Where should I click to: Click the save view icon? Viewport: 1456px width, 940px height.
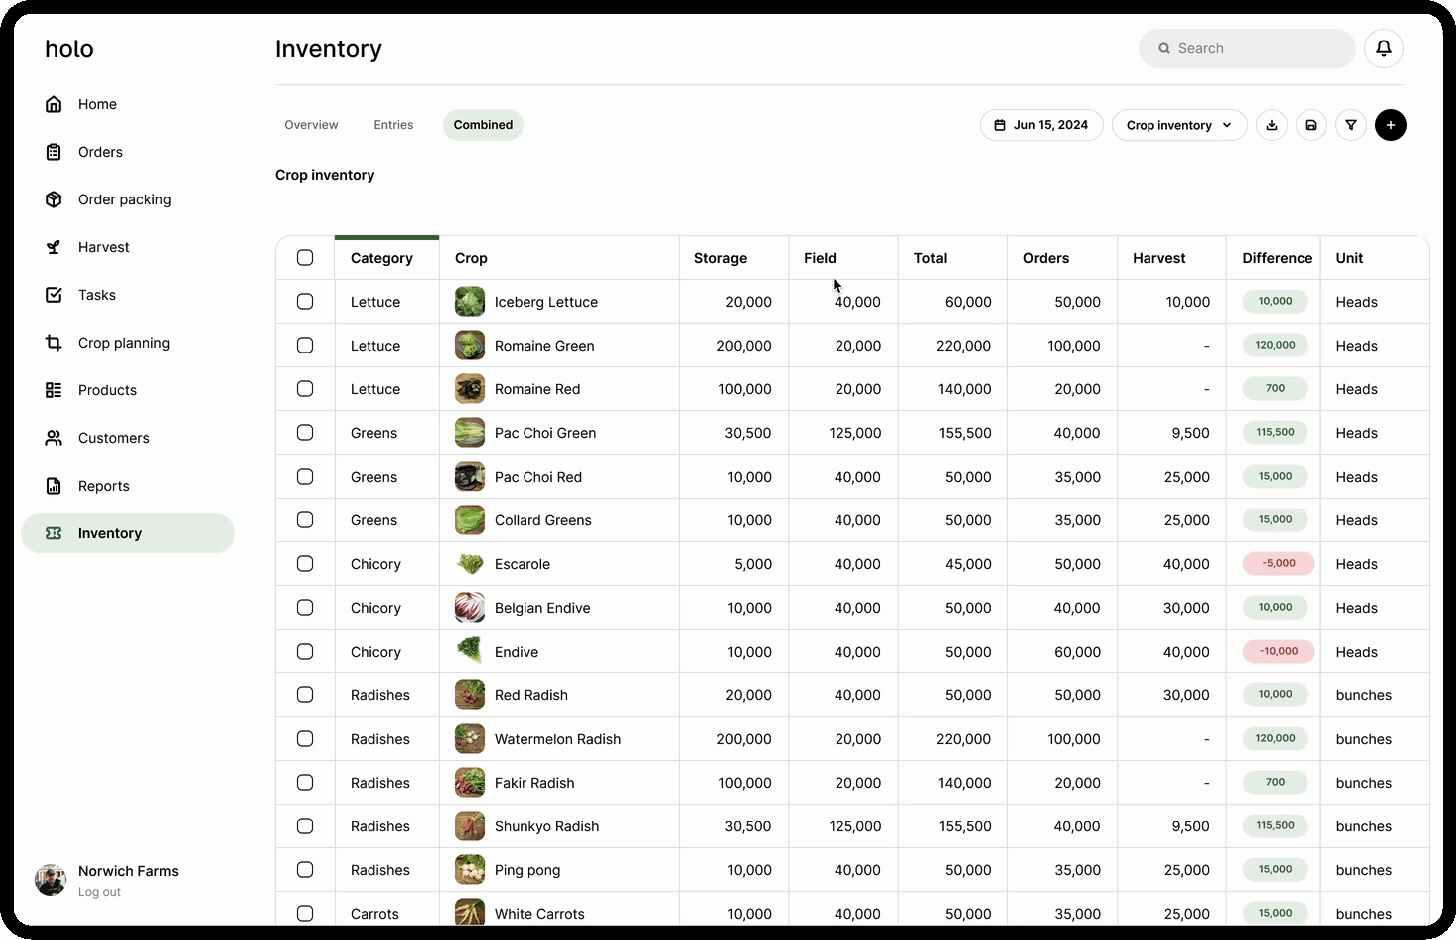click(x=1311, y=125)
